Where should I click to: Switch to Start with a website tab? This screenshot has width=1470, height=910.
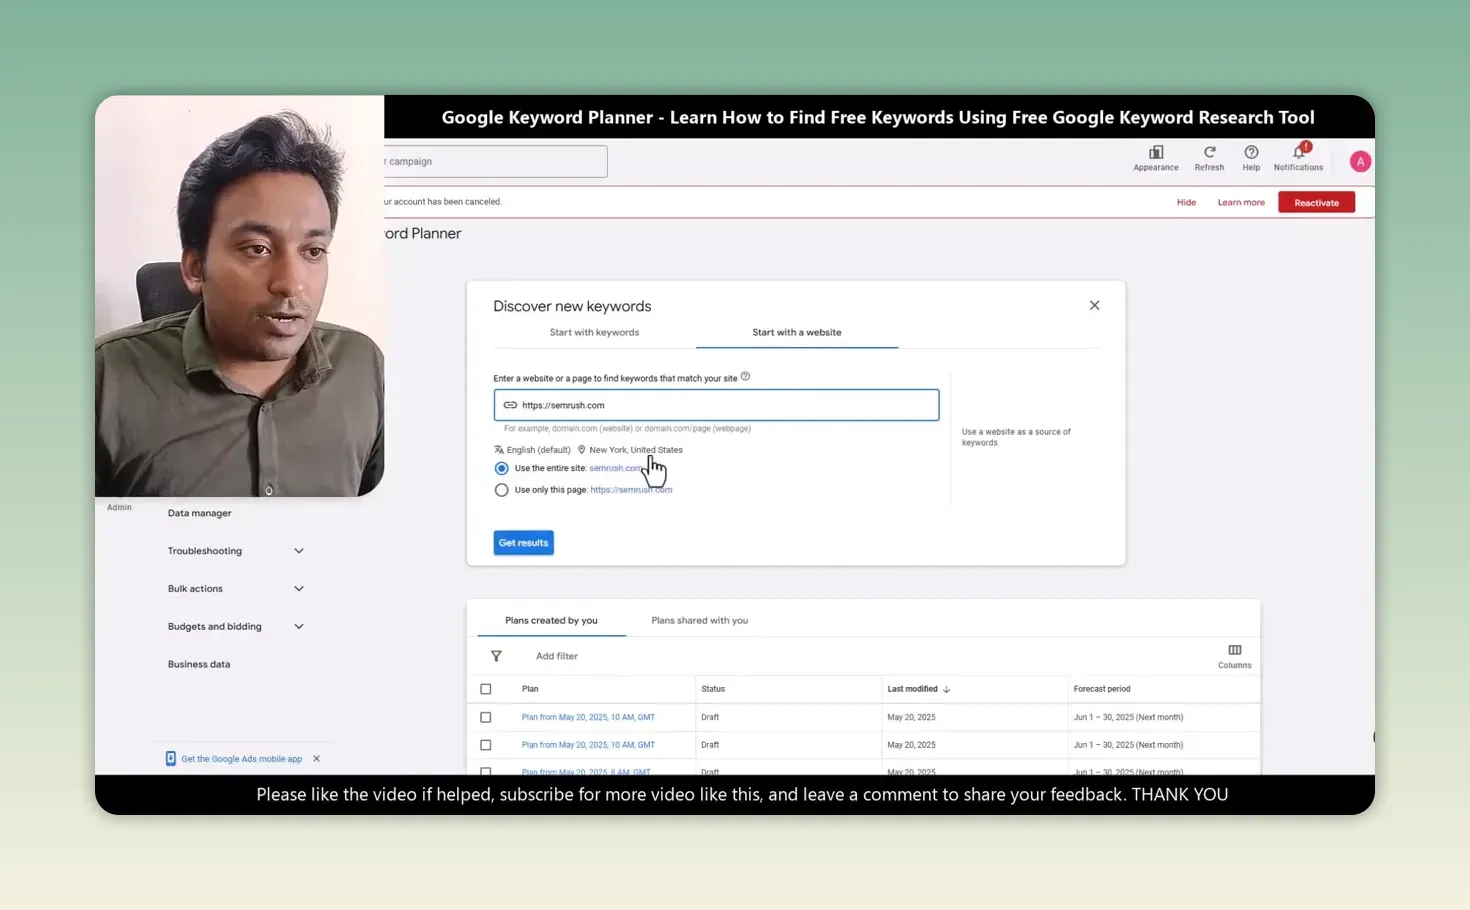point(797,332)
